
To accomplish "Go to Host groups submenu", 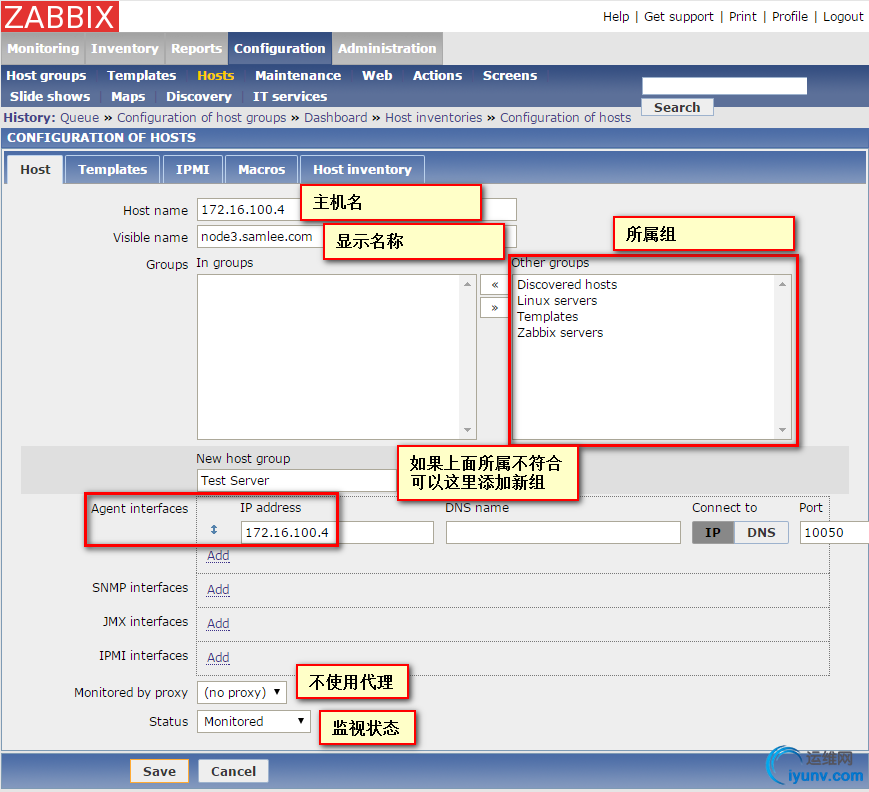I will point(46,75).
